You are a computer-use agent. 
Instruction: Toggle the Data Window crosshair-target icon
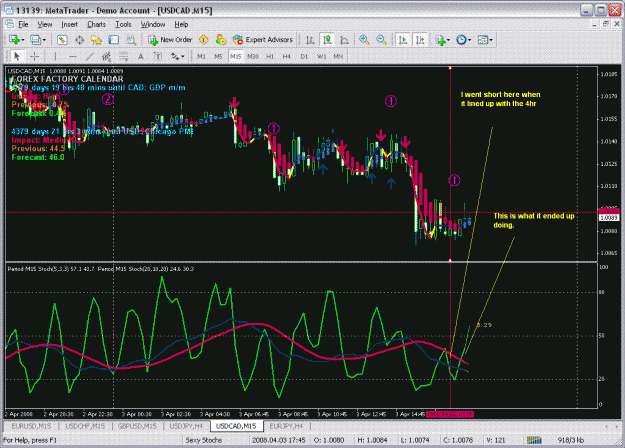point(79,39)
